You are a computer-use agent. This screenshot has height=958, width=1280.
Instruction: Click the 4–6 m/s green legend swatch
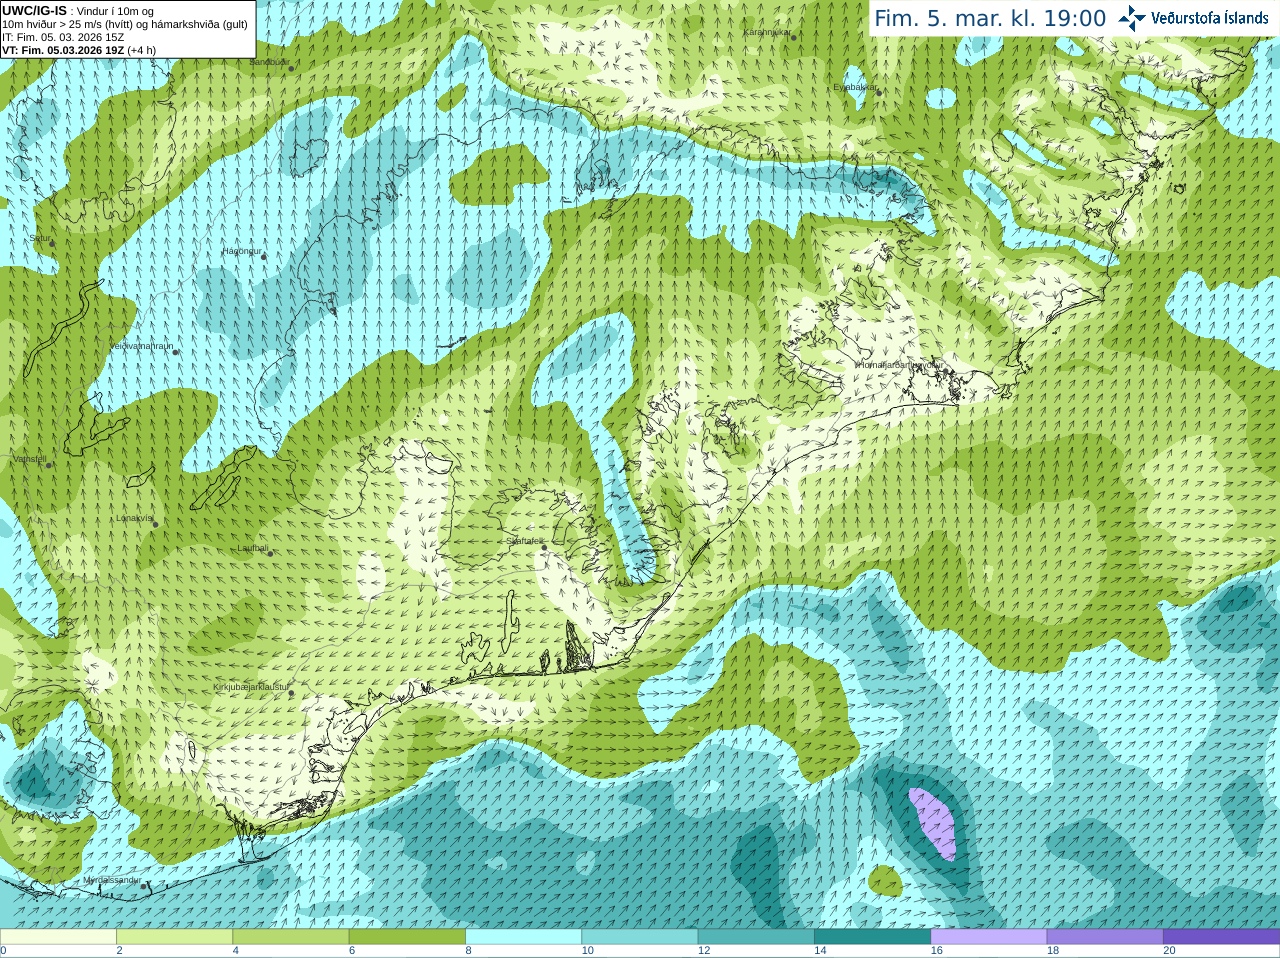point(291,937)
